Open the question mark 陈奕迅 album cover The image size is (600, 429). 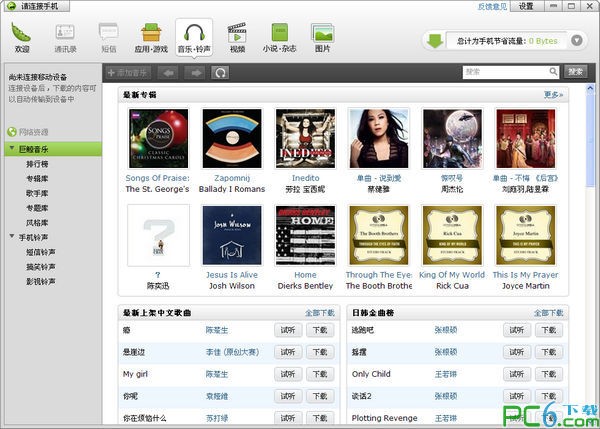[x=158, y=235]
